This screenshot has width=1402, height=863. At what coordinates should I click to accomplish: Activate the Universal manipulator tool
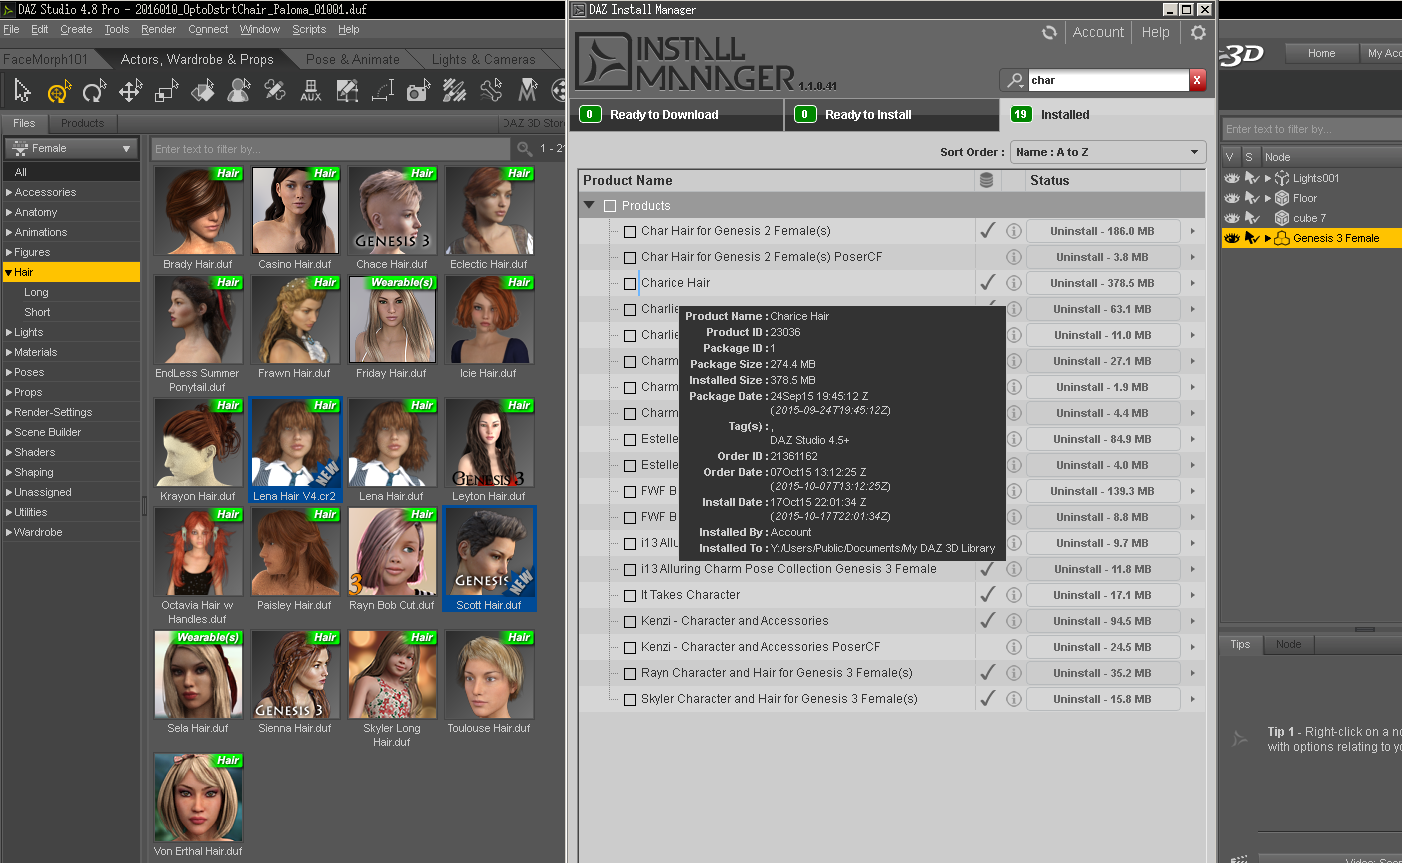coord(59,92)
